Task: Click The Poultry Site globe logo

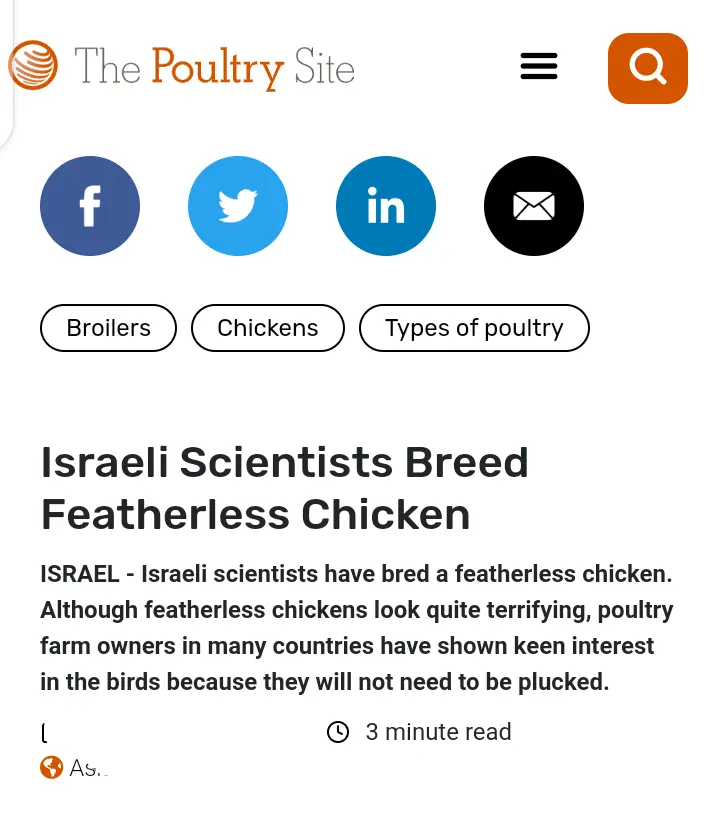Action: pyautogui.click(x=35, y=64)
